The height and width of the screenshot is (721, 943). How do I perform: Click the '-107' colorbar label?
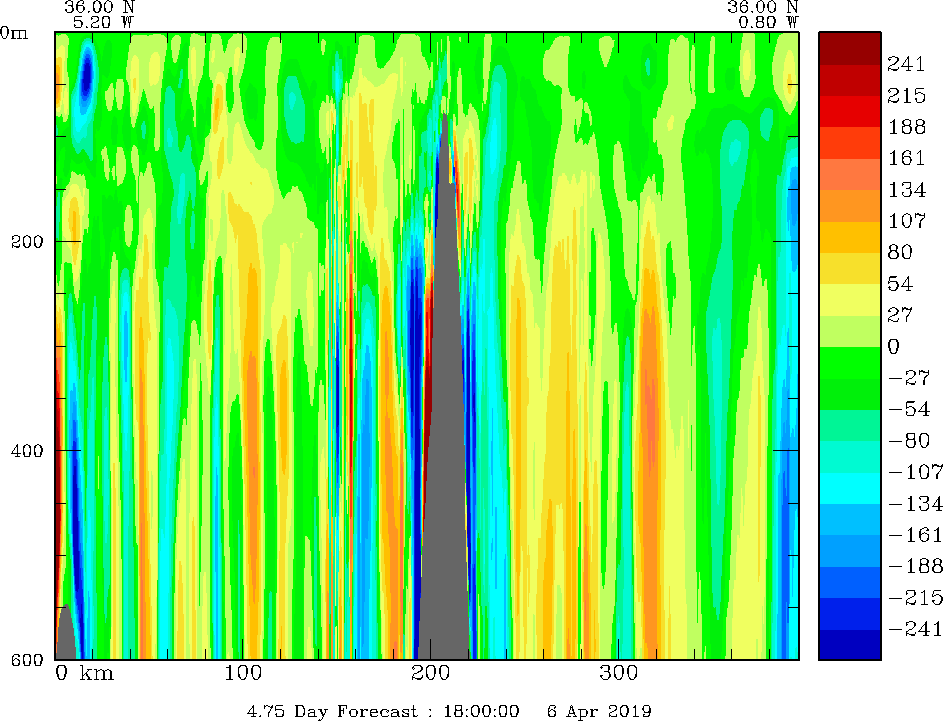point(915,471)
